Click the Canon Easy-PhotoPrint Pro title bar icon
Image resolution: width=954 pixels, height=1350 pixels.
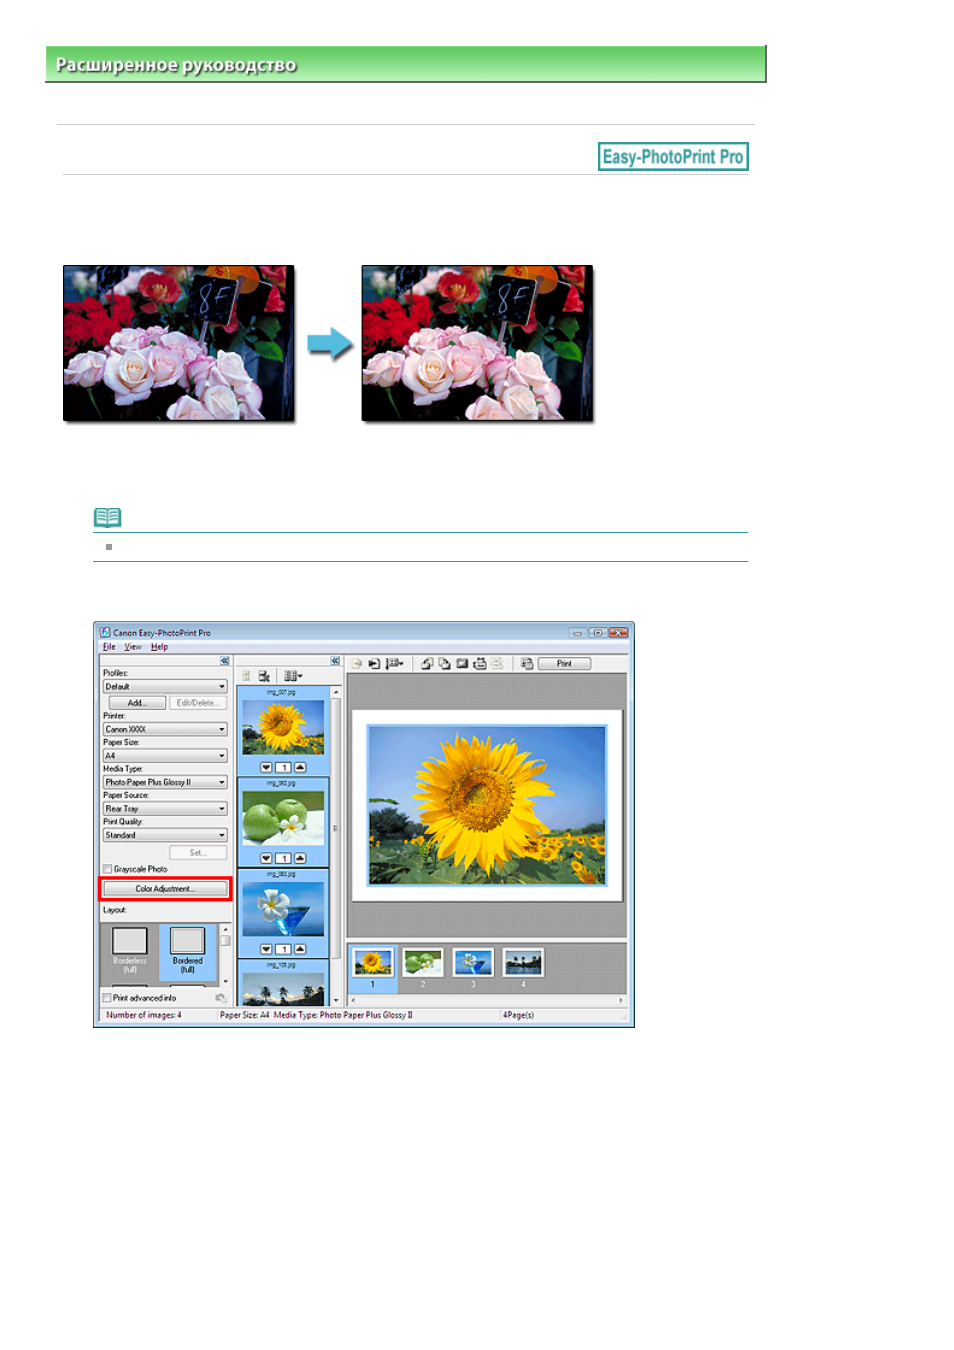click(105, 632)
